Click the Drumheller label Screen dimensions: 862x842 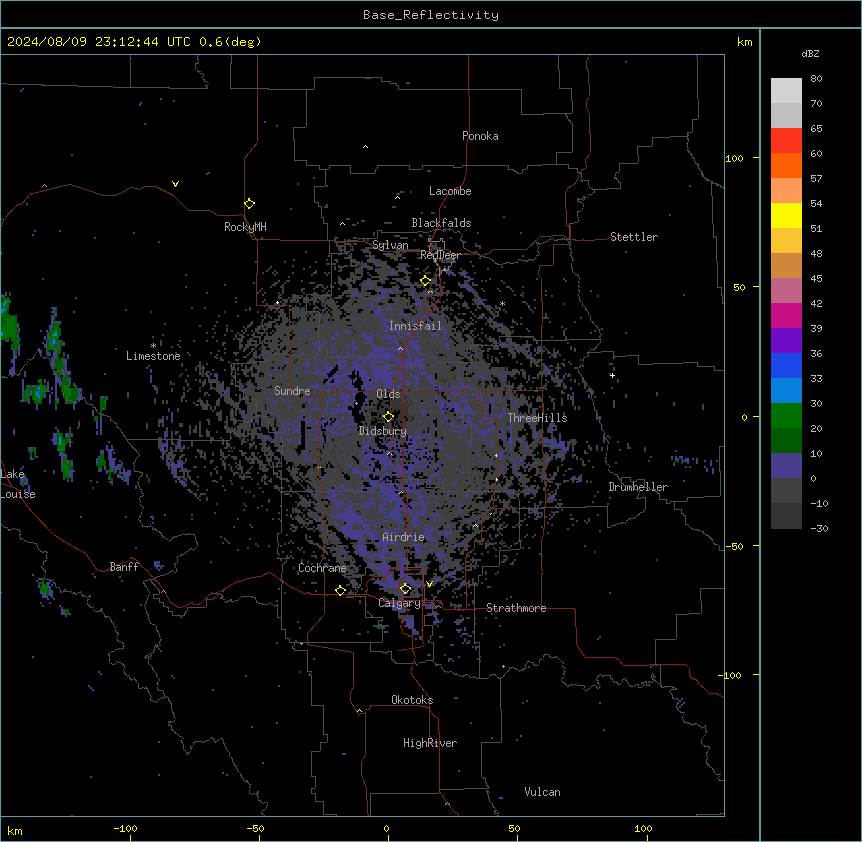click(638, 487)
